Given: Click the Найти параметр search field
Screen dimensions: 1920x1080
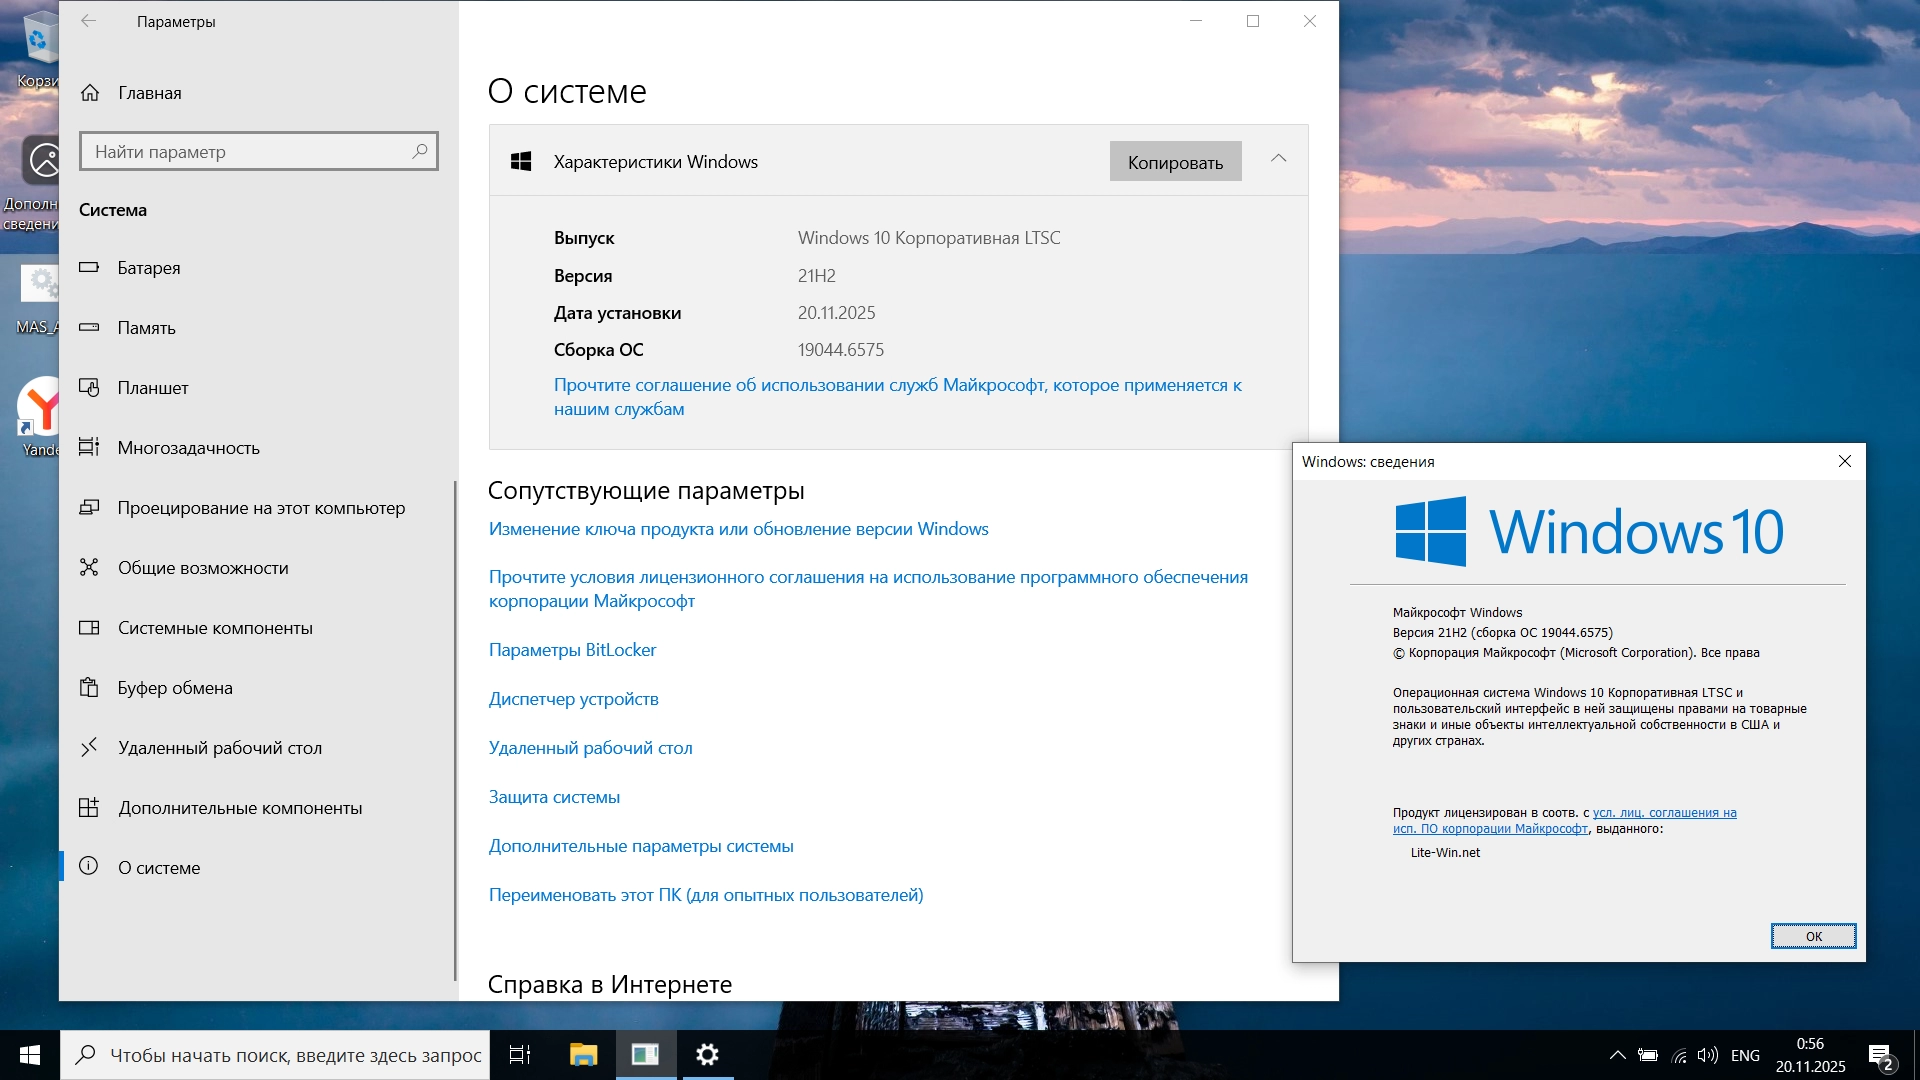Looking at the screenshot, I should coord(250,152).
